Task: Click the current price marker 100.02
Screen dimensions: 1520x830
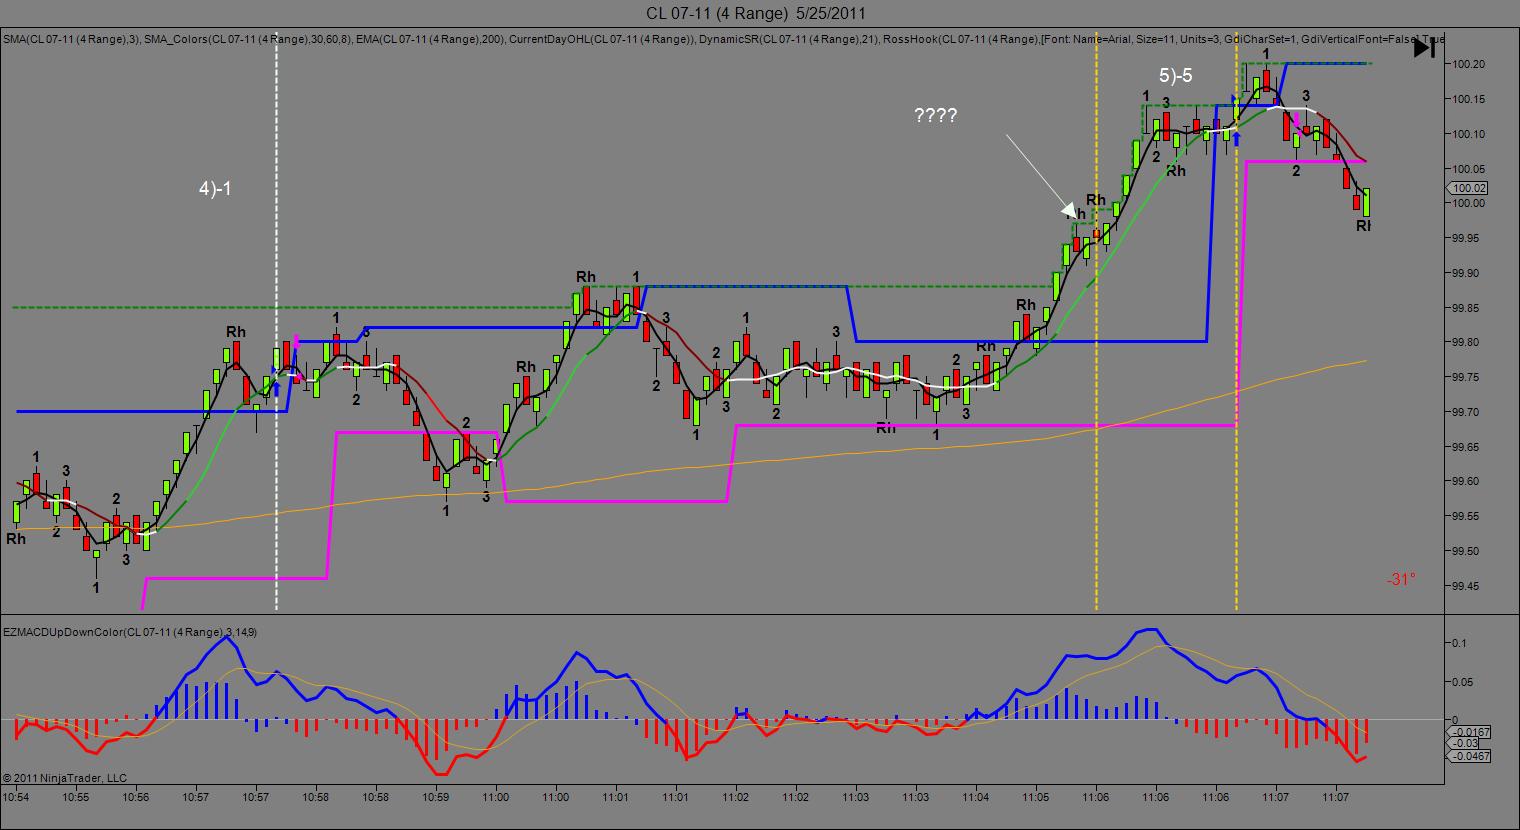Action: (x=1469, y=188)
